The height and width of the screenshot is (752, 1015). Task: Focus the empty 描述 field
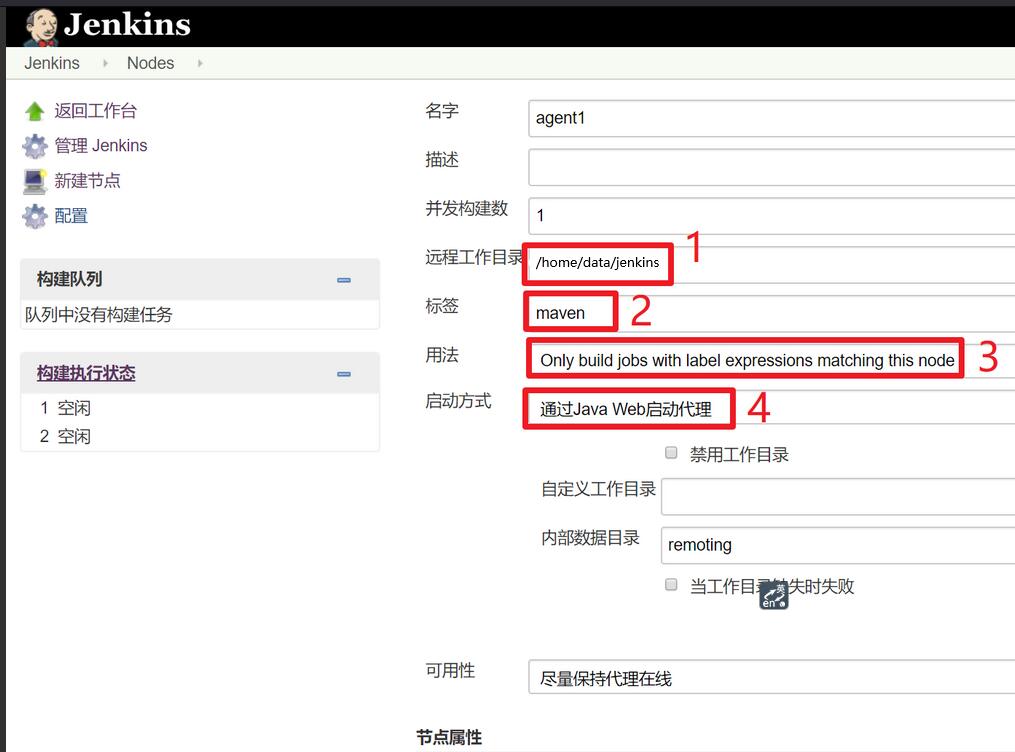pyautogui.click(x=772, y=167)
